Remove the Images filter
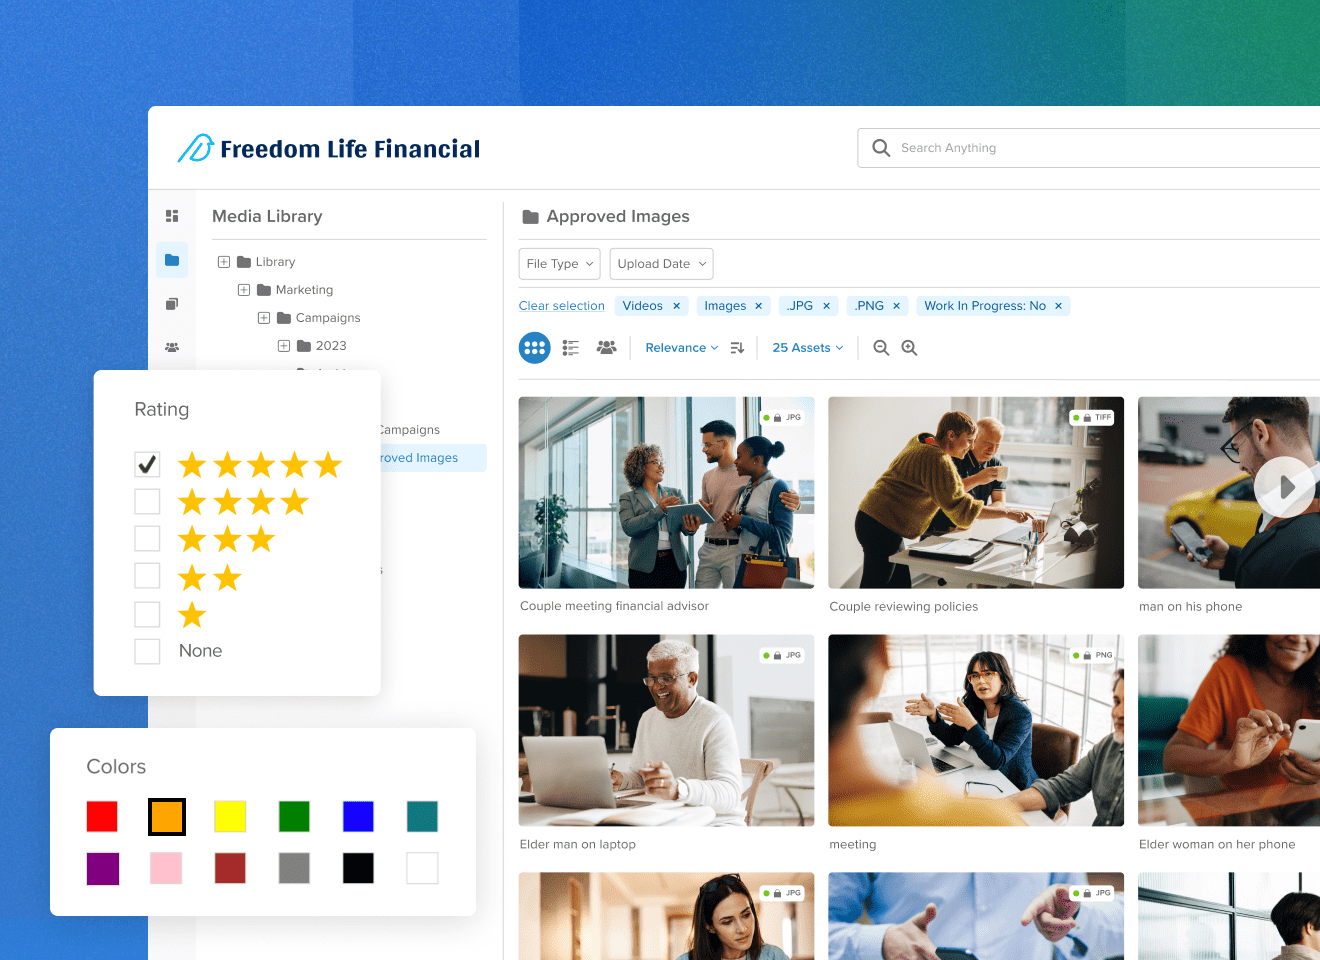This screenshot has height=960, width=1320. [758, 306]
